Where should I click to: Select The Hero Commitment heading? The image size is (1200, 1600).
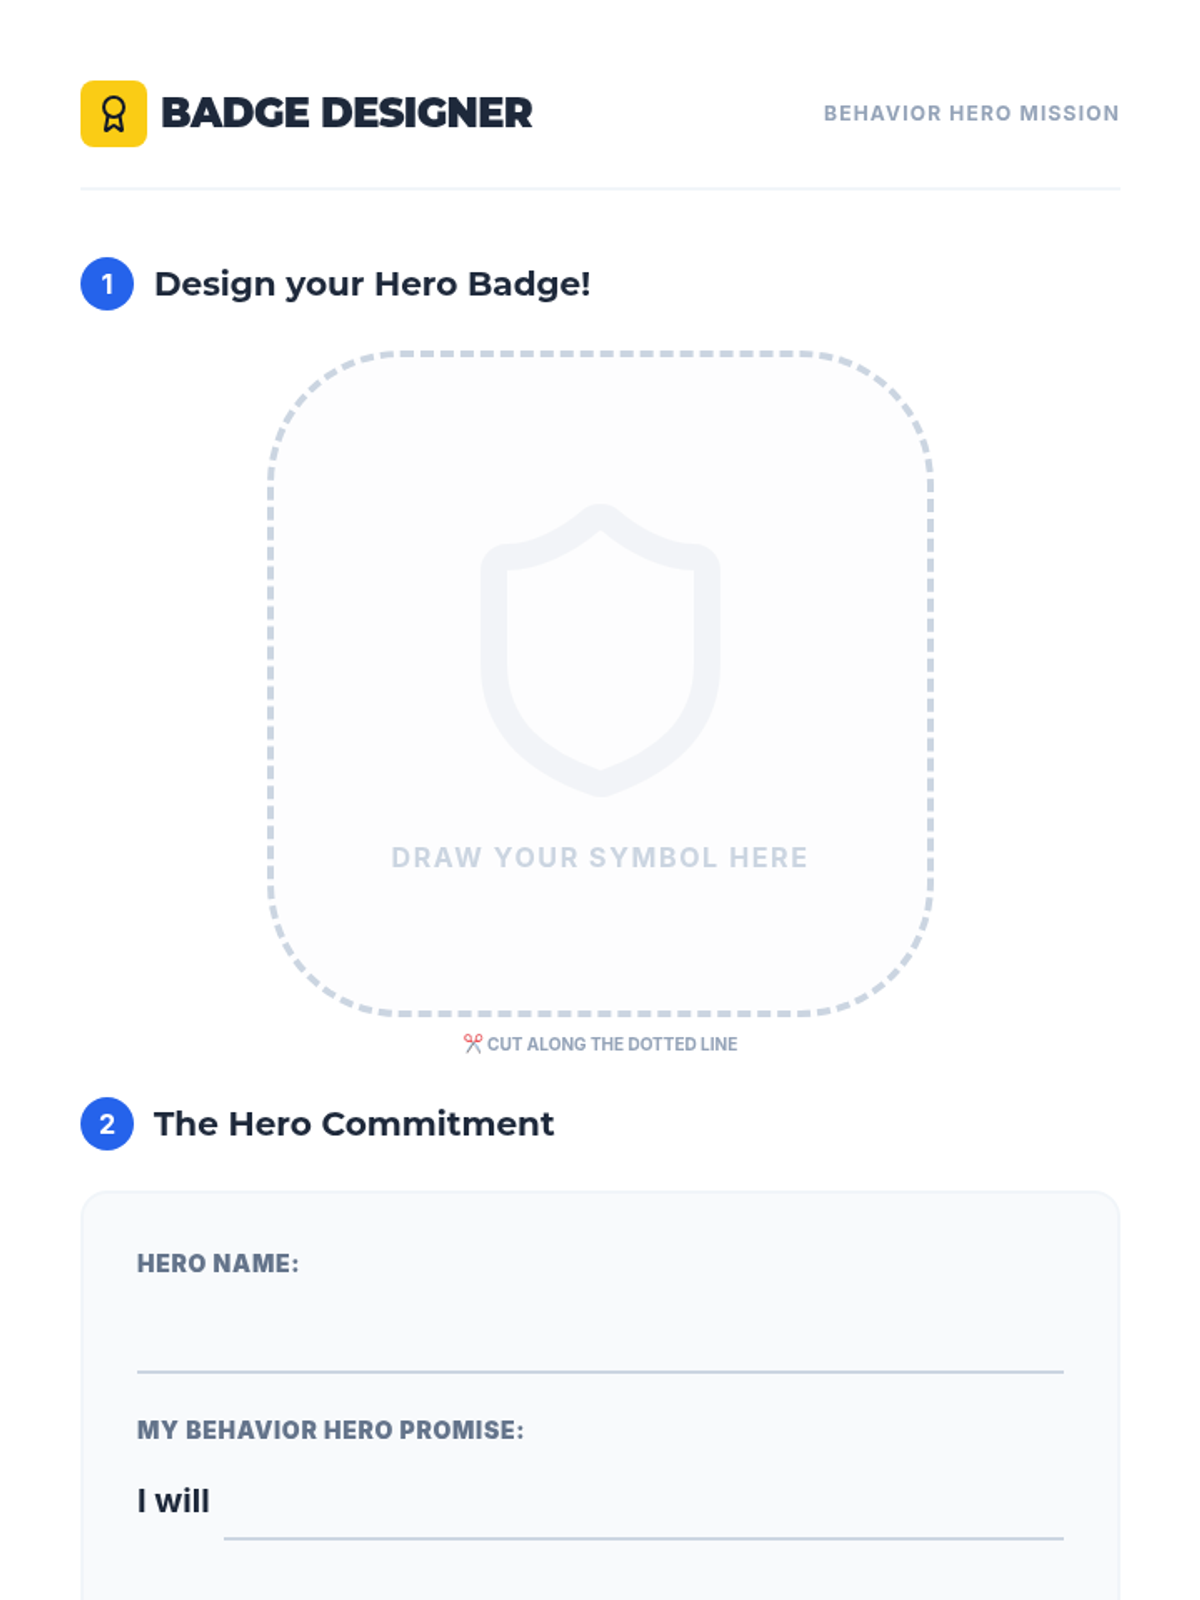click(x=354, y=1124)
